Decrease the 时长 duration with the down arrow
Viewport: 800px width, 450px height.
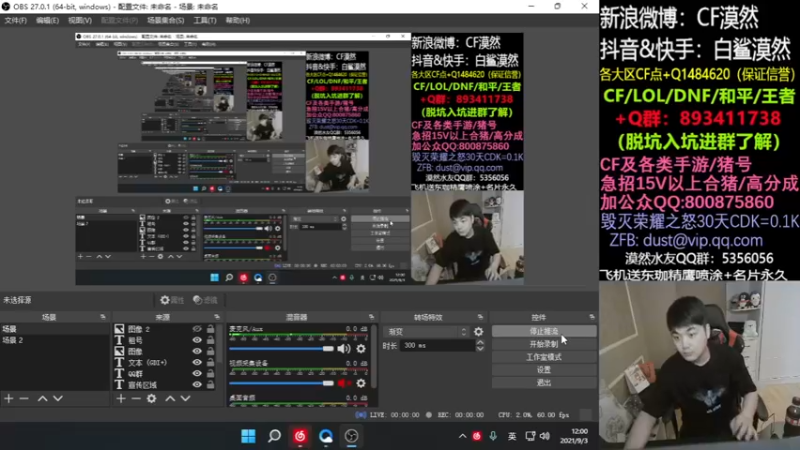pyautogui.click(x=480, y=348)
